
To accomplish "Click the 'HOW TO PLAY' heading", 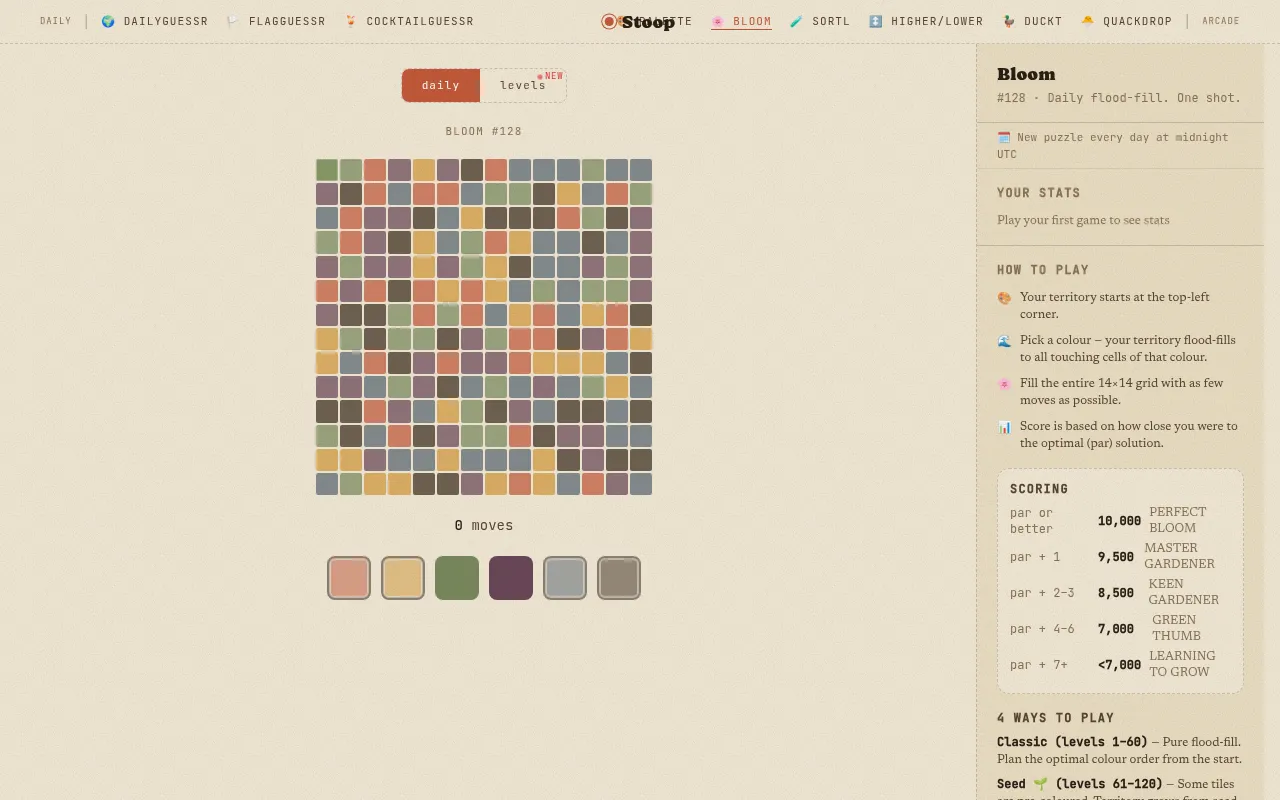I will coord(1043,270).
